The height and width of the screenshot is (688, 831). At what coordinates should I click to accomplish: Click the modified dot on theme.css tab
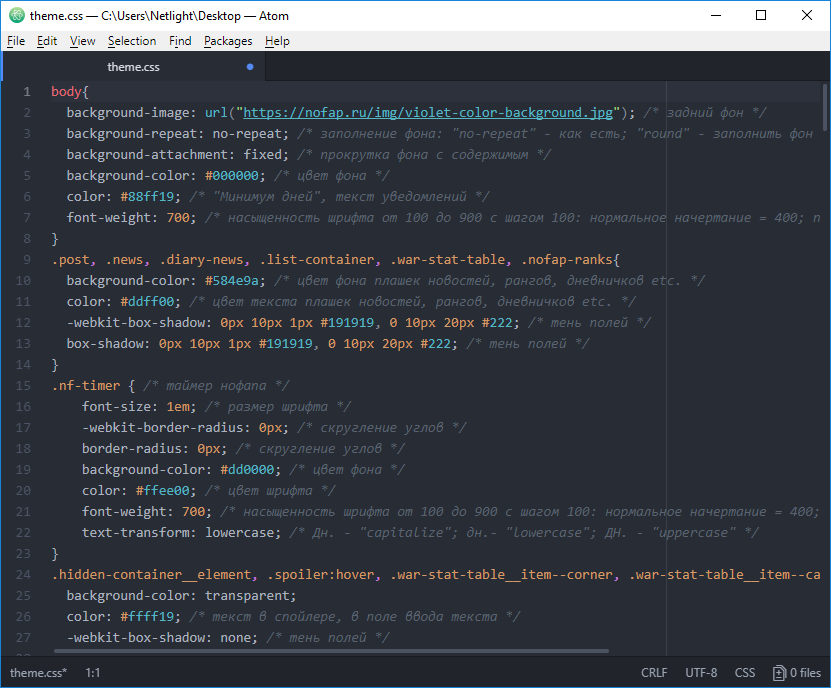click(250, 67)
